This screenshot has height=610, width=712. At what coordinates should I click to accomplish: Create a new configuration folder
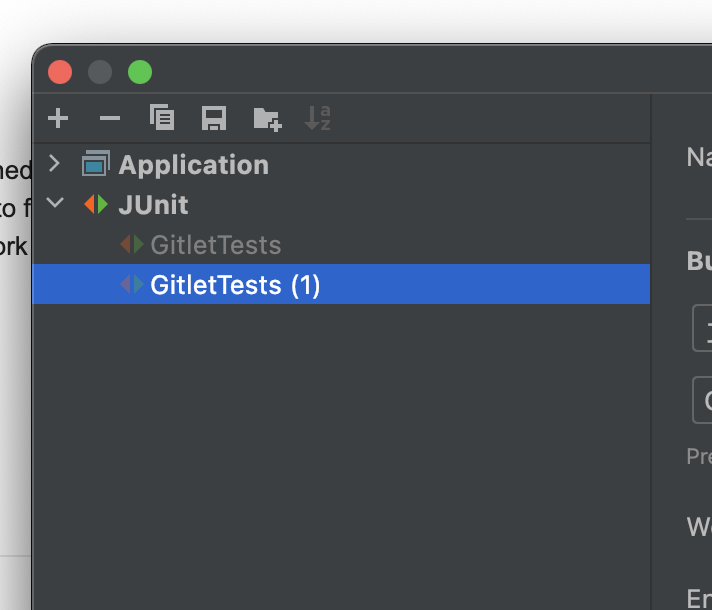click(x=267, y=119)
